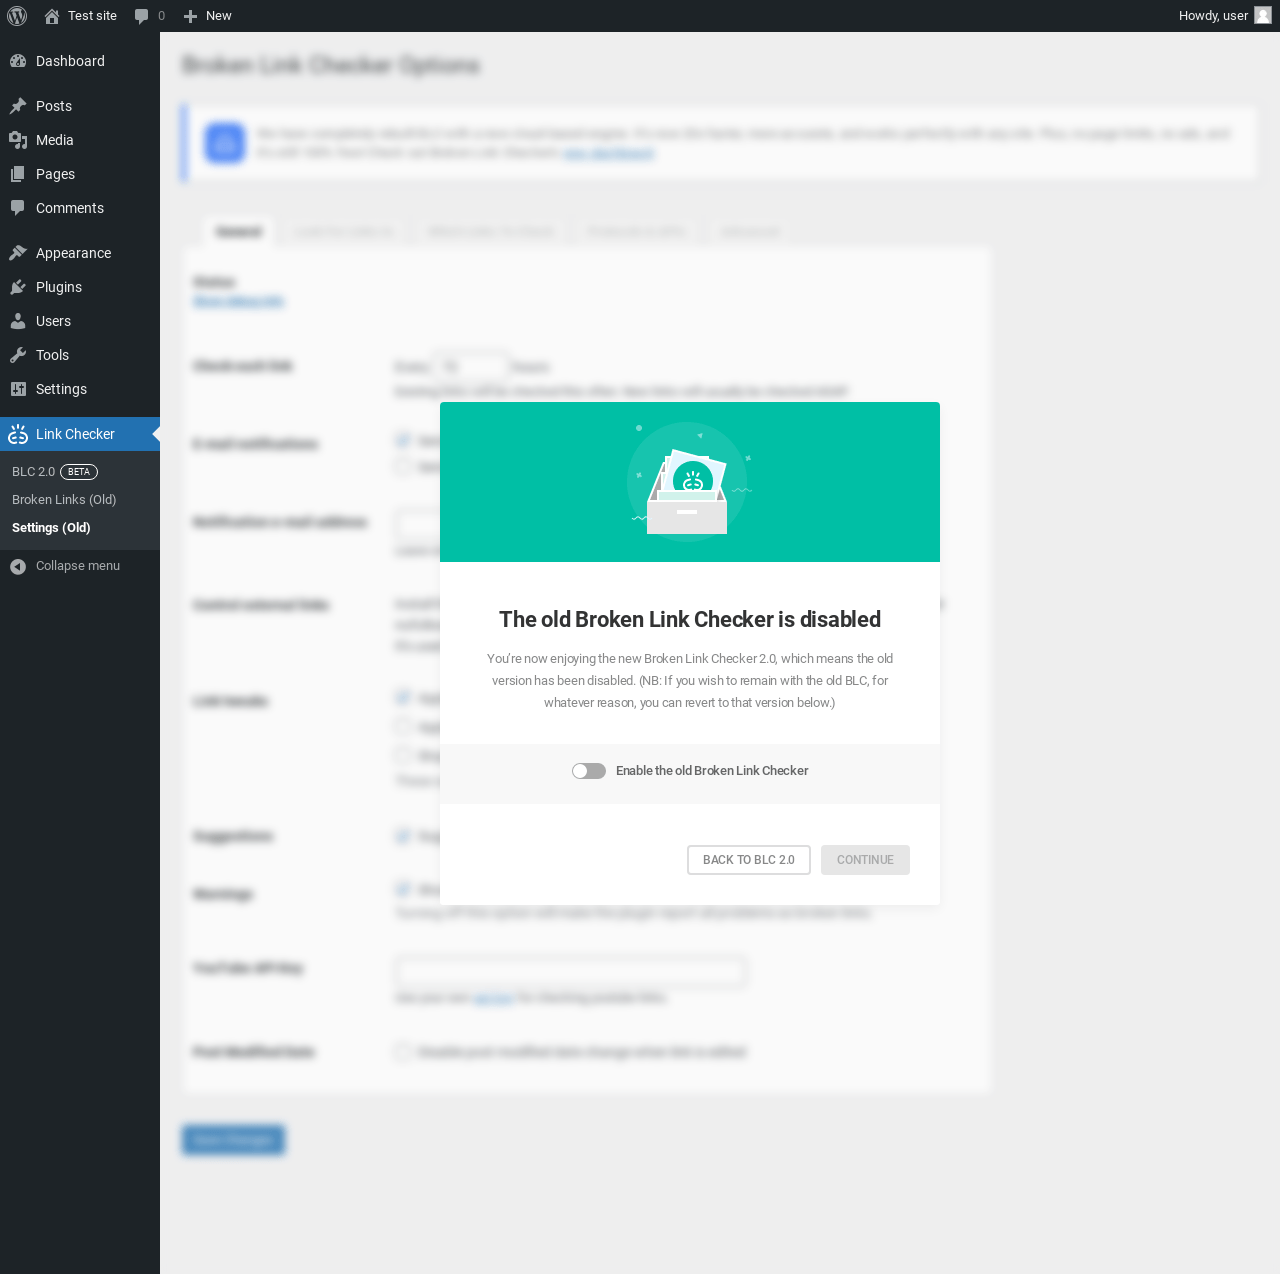Click the Dashboard gauge icon

point(18,61)
